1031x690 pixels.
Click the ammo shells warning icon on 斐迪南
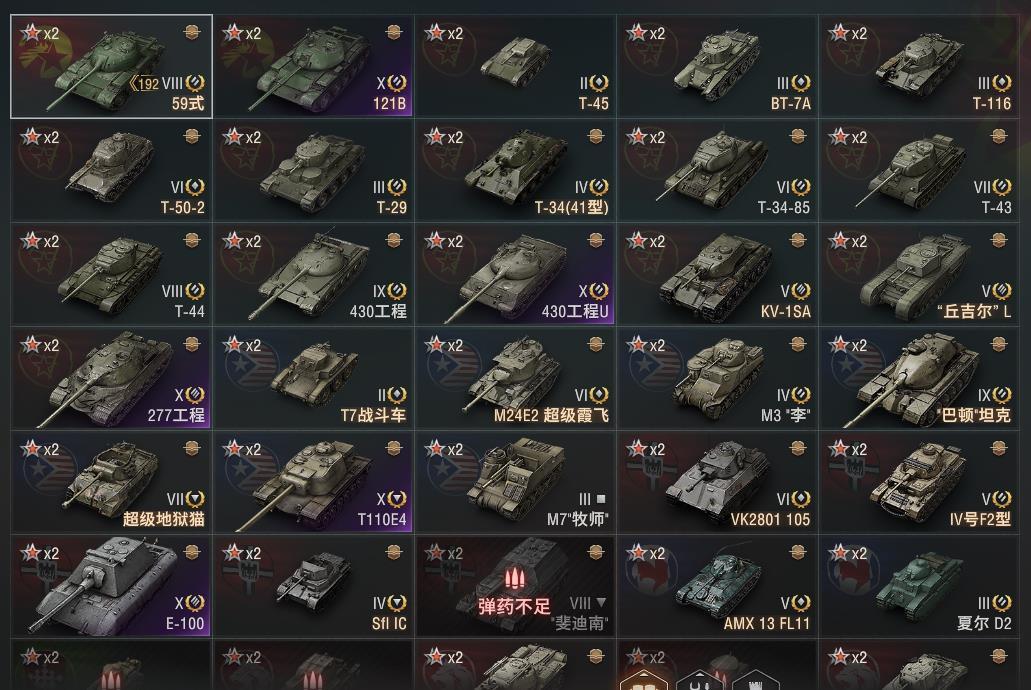point(515,579)
